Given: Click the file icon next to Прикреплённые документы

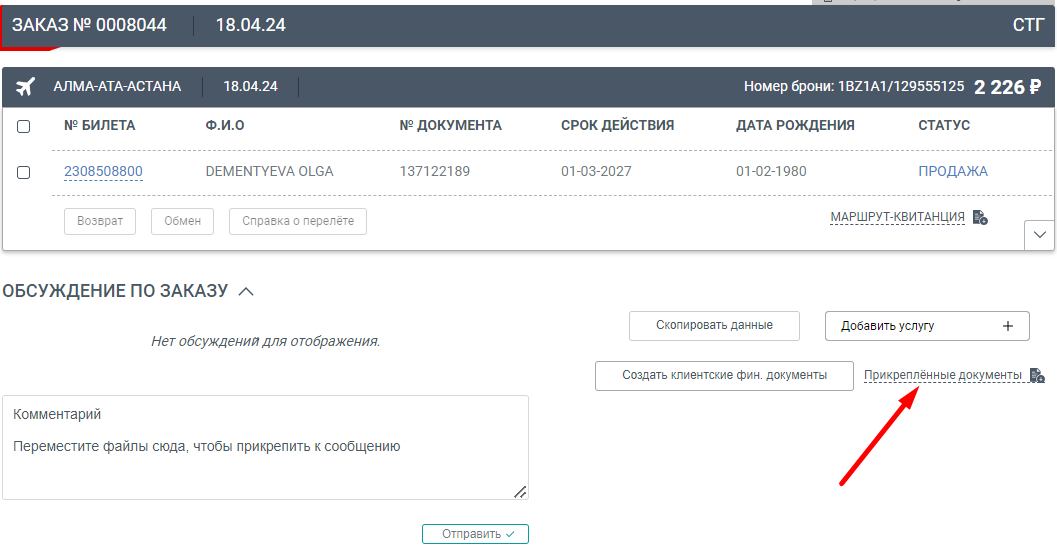Looking at the screenshot, I should [1037, 376].
